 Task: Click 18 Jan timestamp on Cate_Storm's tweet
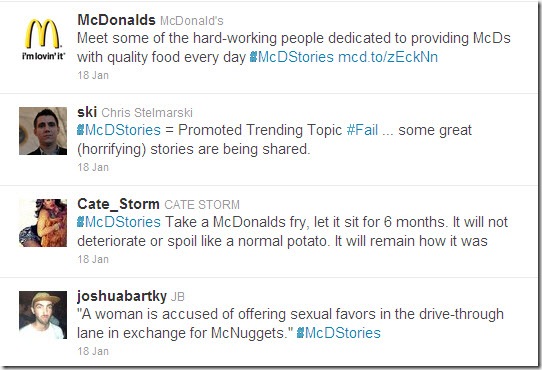pyautogui.click(x=93, y=259)
